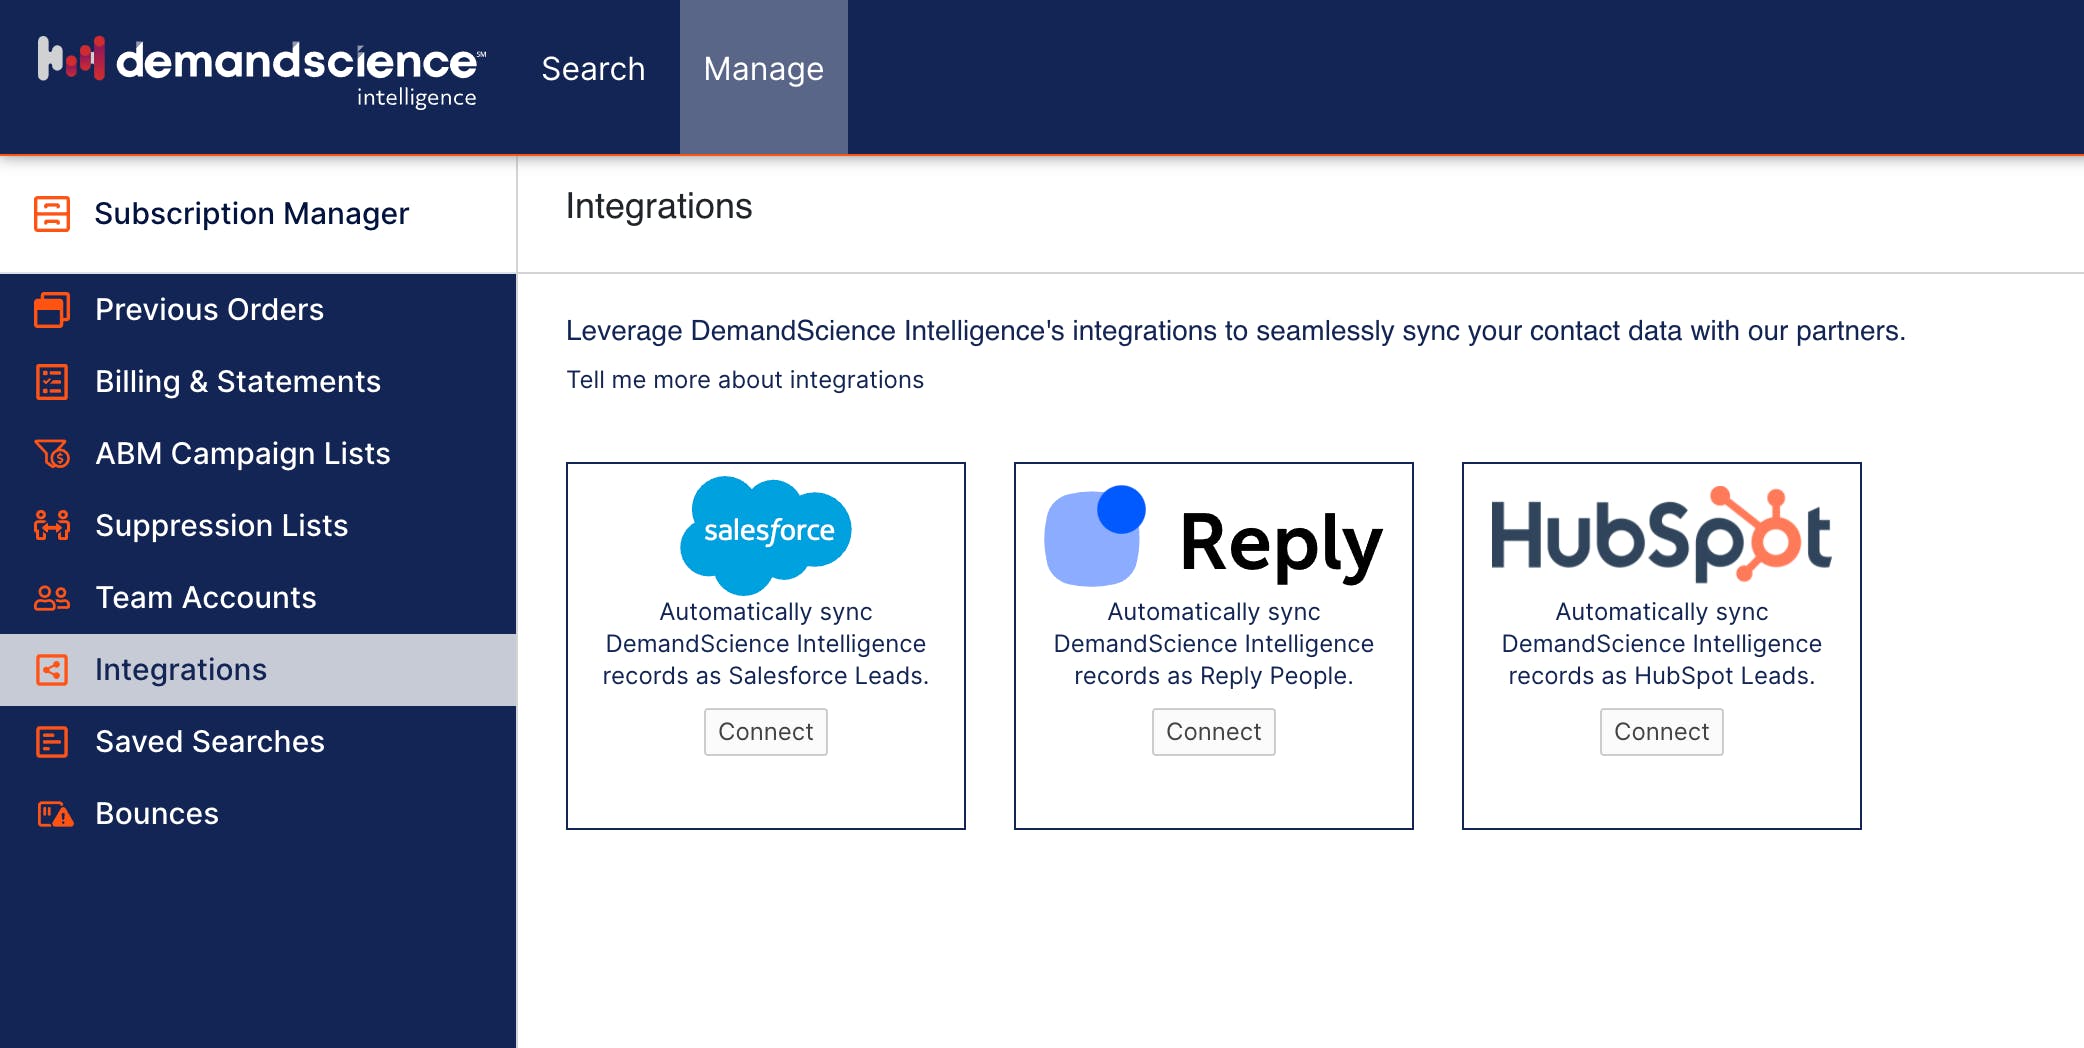The image size is (2084, 1048).
Task: Click the Suppression Lists icon
Action: (x=52, y=526)
